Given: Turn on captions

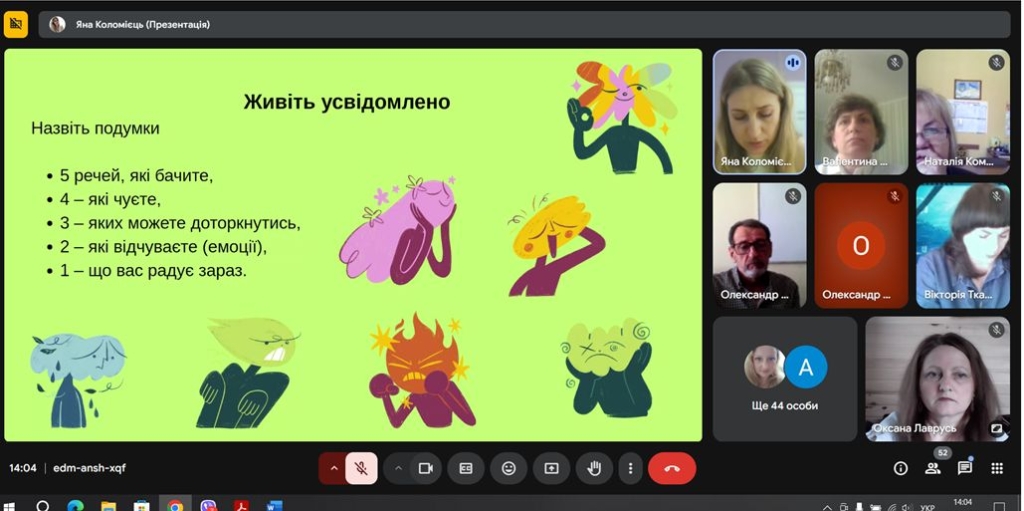Looking at the screenshot, I should (x=466, y=468).
